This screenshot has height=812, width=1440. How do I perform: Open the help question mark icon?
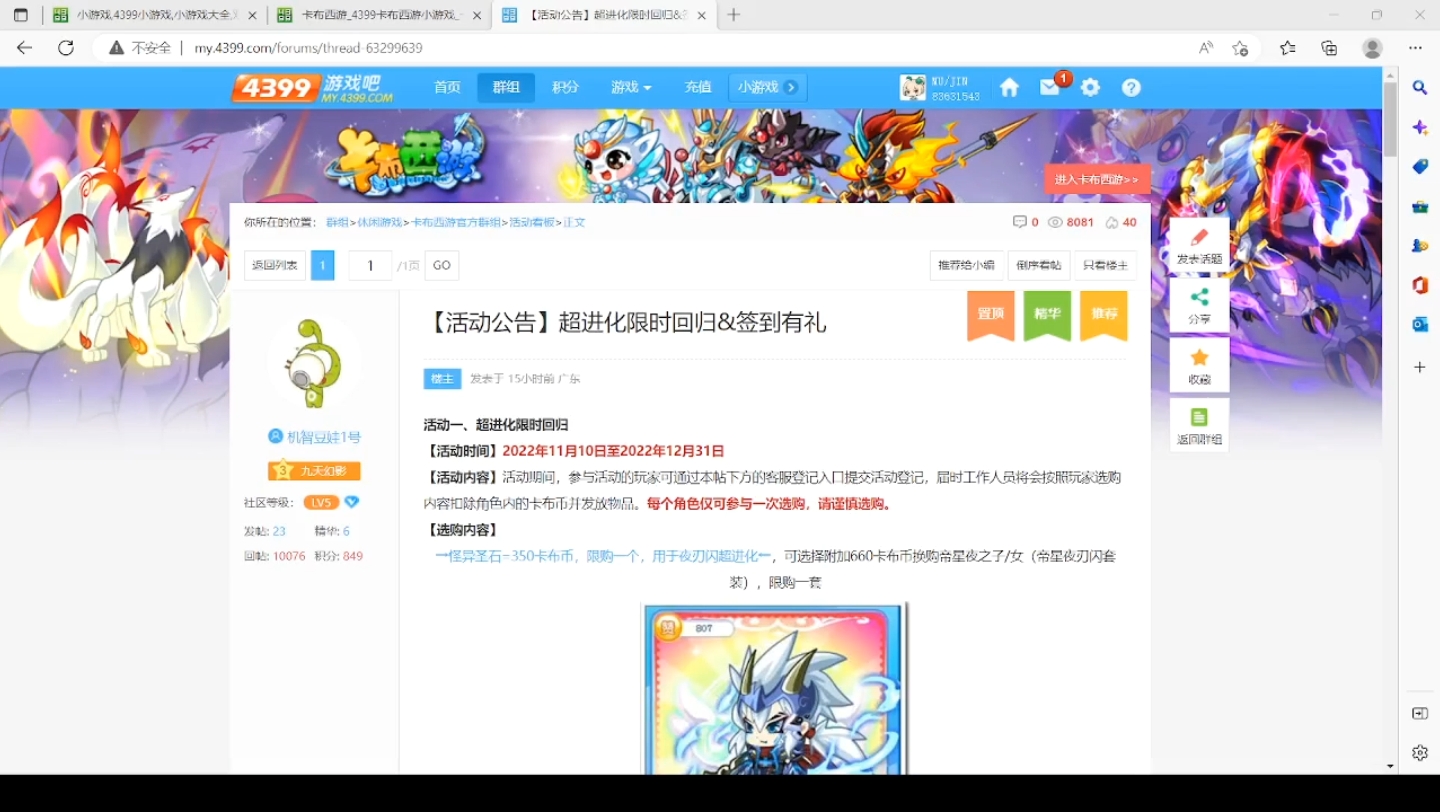(x=1131, y=88)
